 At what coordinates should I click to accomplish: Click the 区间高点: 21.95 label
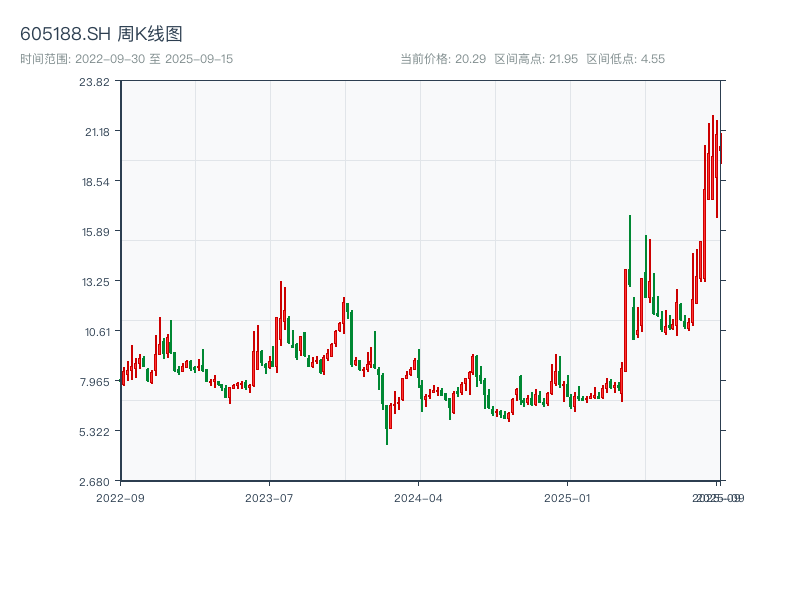click(x=536, y=59)
